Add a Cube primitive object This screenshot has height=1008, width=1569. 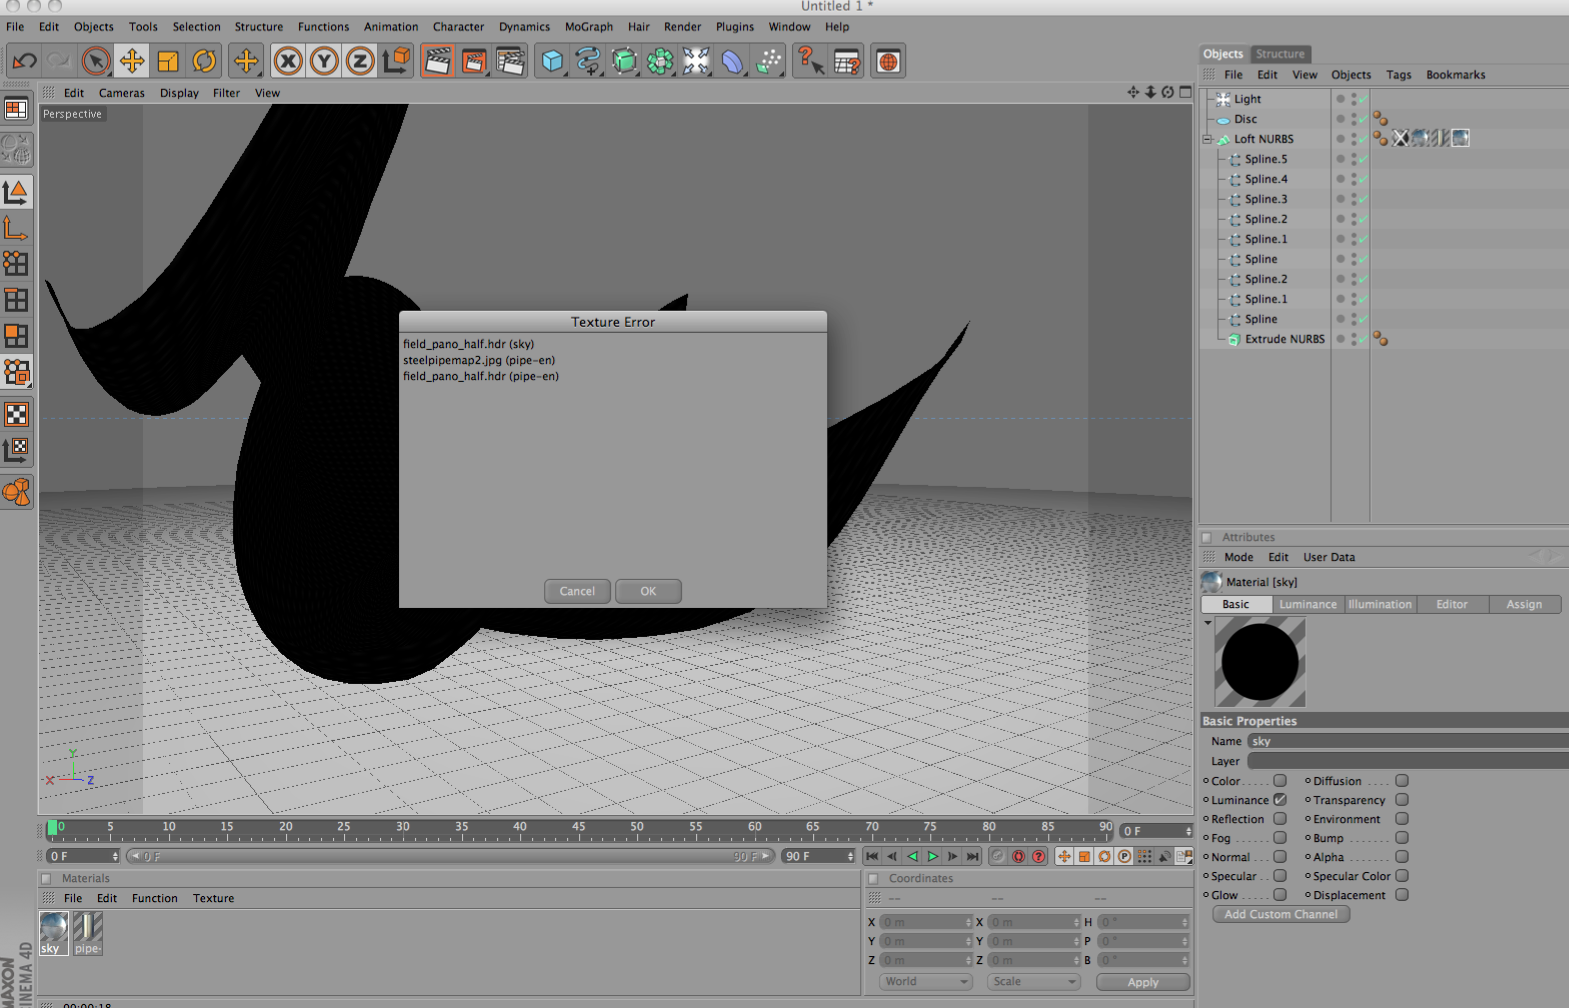tap(552, 62)
